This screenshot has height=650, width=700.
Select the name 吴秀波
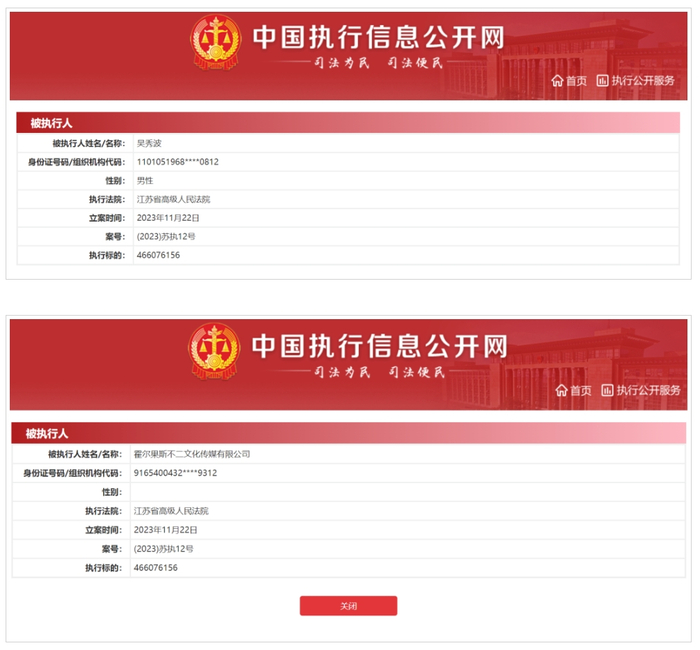pyautogui.click(x=149, y=143)
